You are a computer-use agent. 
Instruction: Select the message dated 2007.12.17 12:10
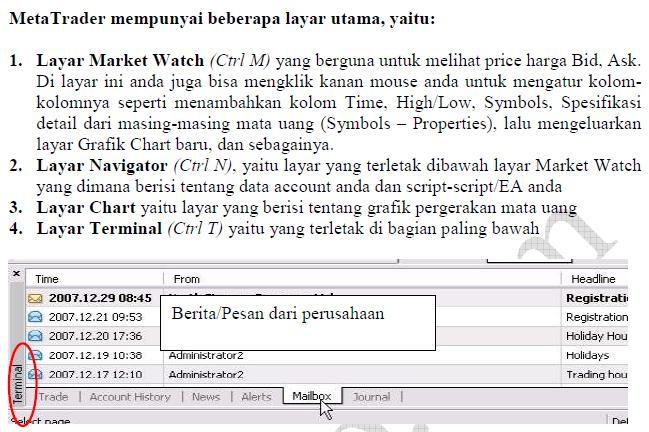click(95, 374)
